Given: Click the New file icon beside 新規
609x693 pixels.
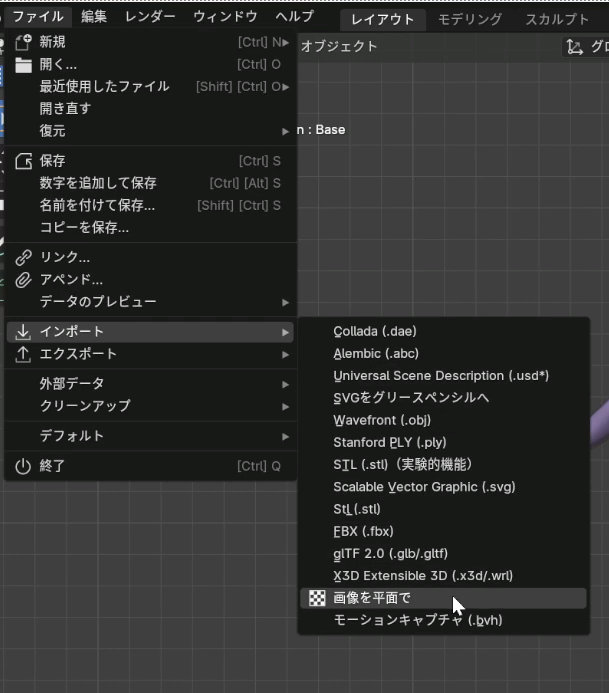Looking at the screenshot, I should (23, 42).
